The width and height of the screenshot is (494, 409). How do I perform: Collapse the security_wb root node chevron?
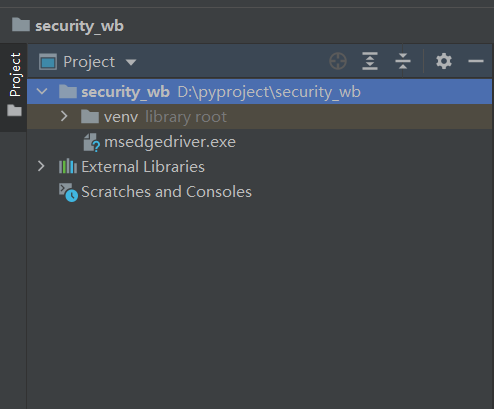(x=42, y=91)
